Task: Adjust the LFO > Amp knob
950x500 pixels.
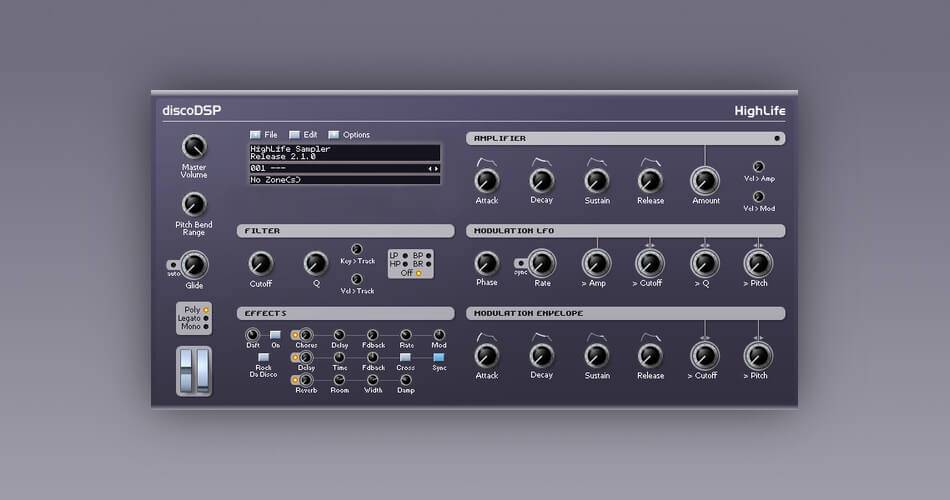Action: click(597, 264)
